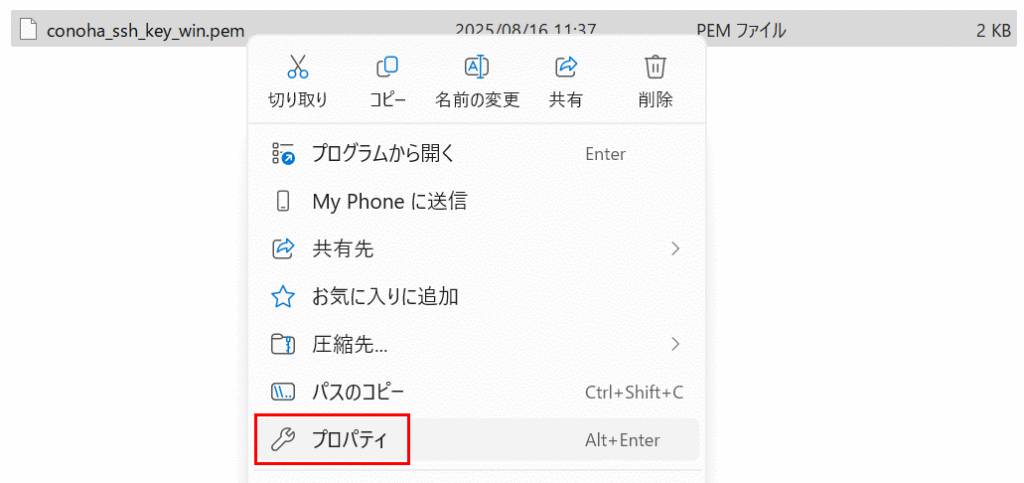Screen dimensions: 1024x483
Task: Click the Copy icon
Action: (x=387, y=67)
